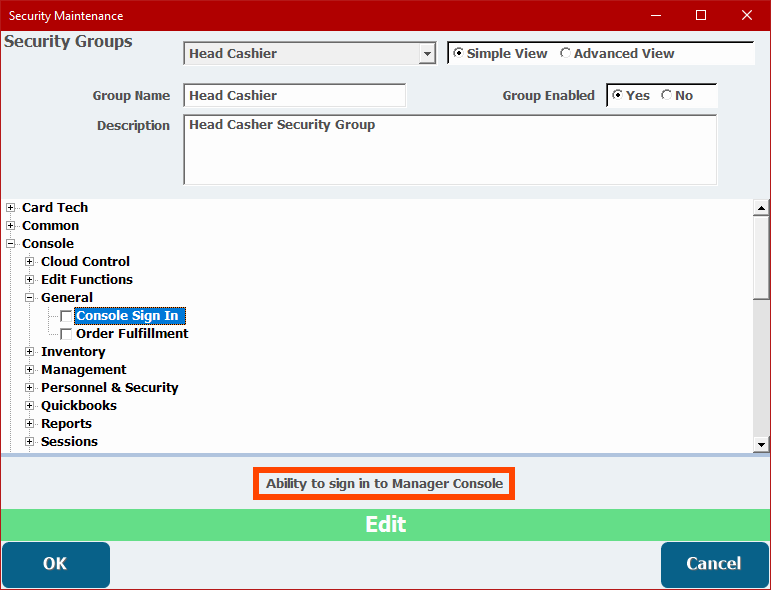The image size is (771, 590).
Task: Set Group Enabled to No
Action: pos(666,96)
